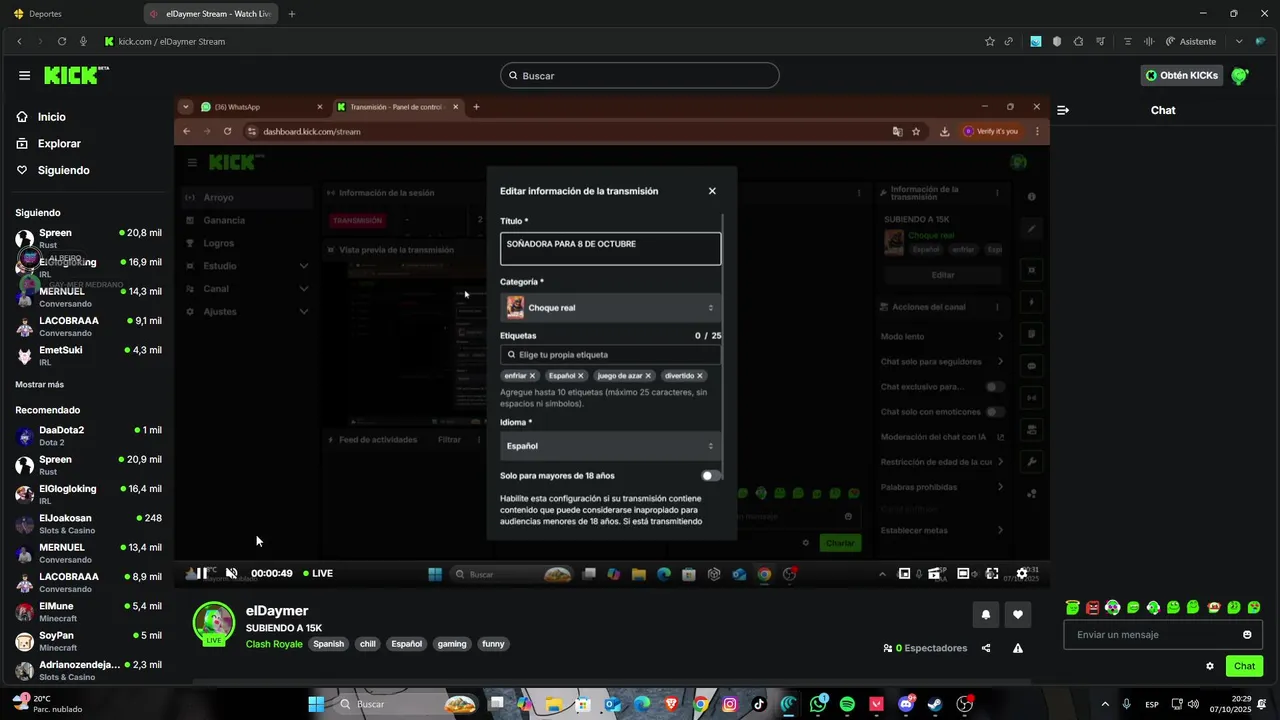The height and width of the screenshot is (720, 1280).
Task: Open the Kick hamburger menu
Action: click(24, 75)
